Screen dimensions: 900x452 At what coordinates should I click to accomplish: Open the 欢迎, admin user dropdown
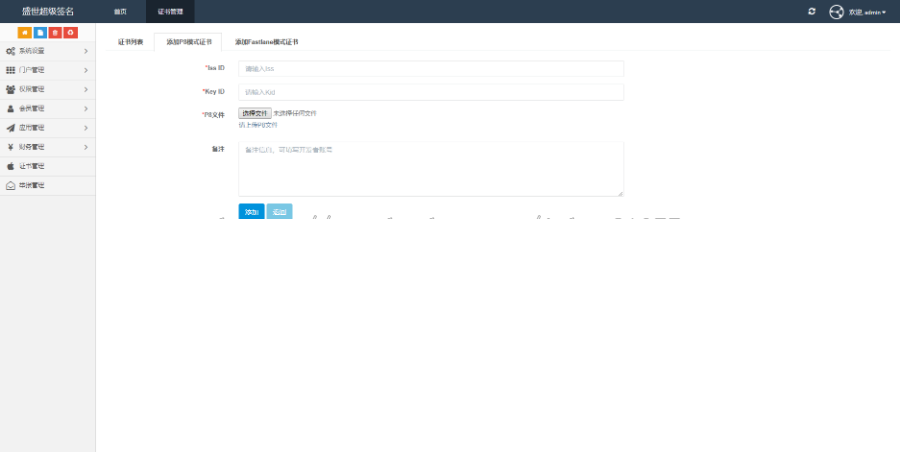point(867,12)
